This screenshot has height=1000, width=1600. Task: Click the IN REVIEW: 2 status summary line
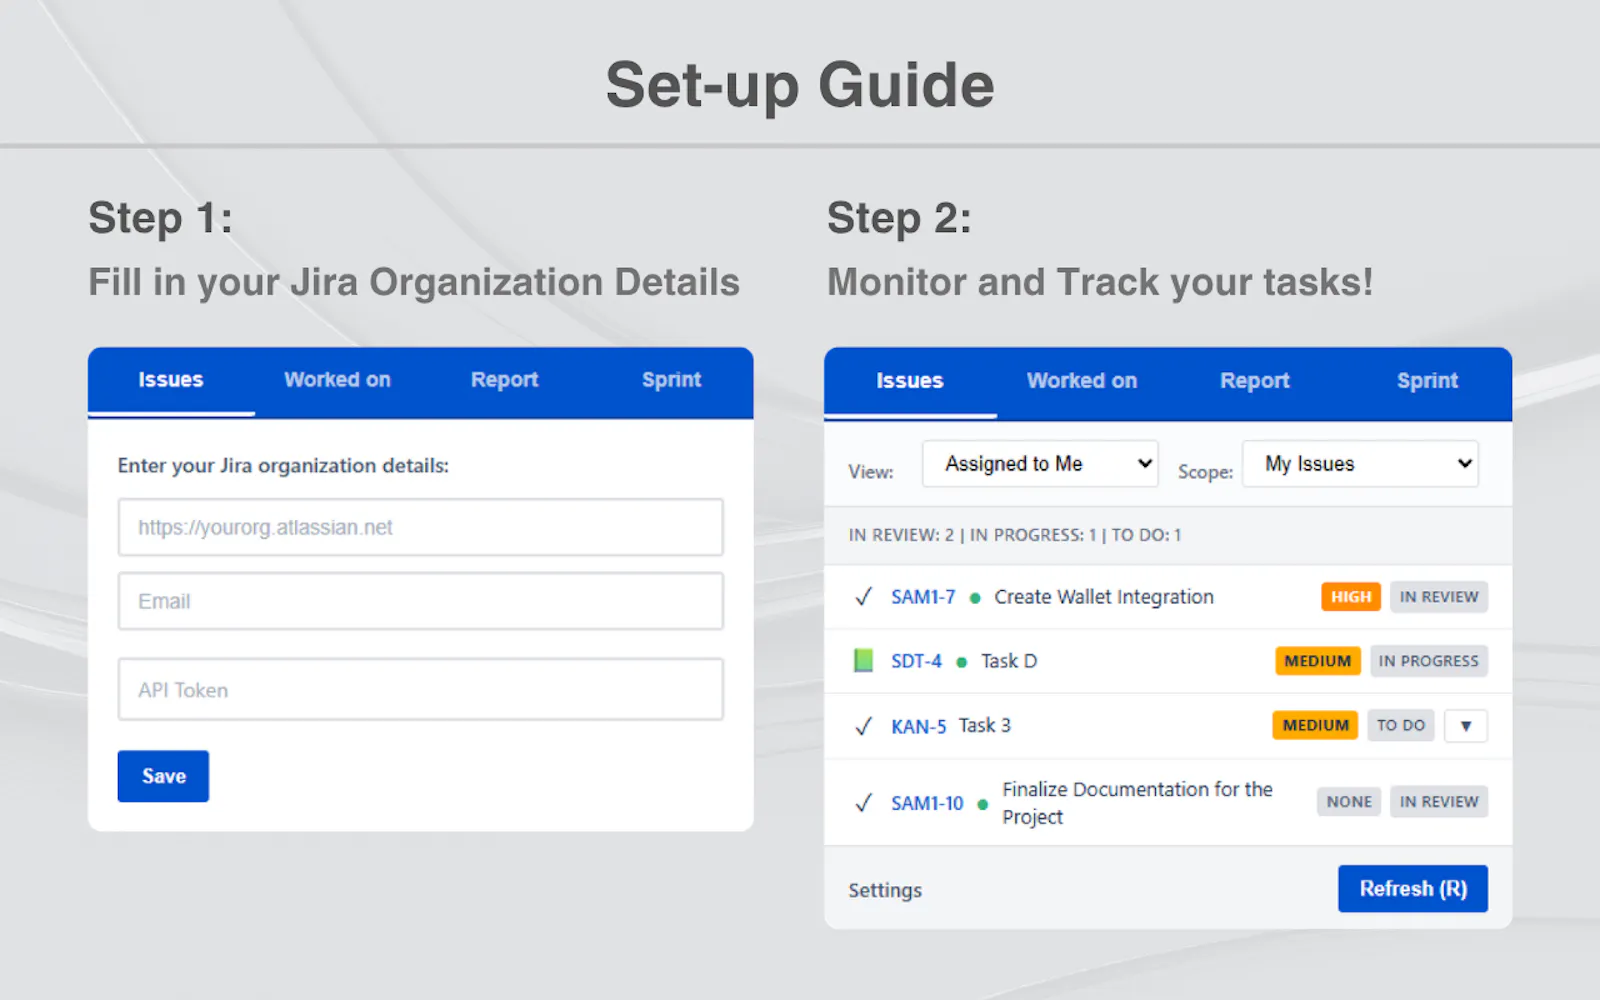coord(1015,535)
